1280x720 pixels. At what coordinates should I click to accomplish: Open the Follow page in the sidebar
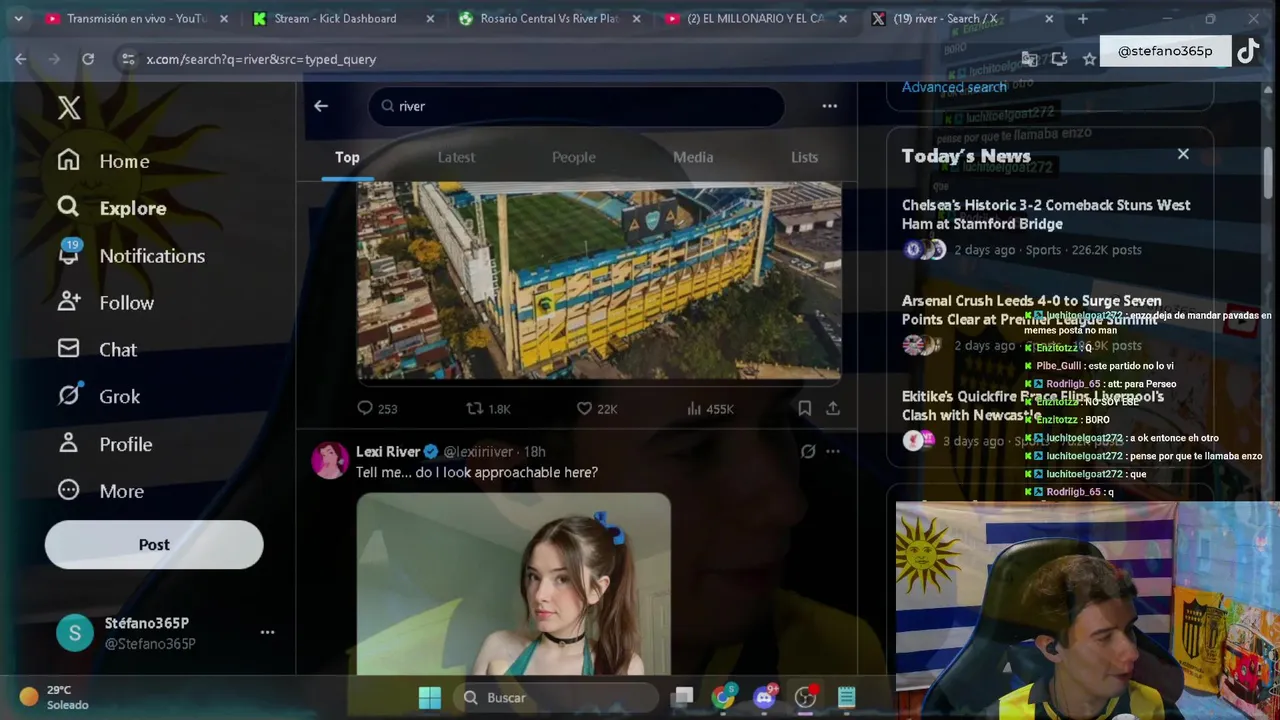pos(106,302)
